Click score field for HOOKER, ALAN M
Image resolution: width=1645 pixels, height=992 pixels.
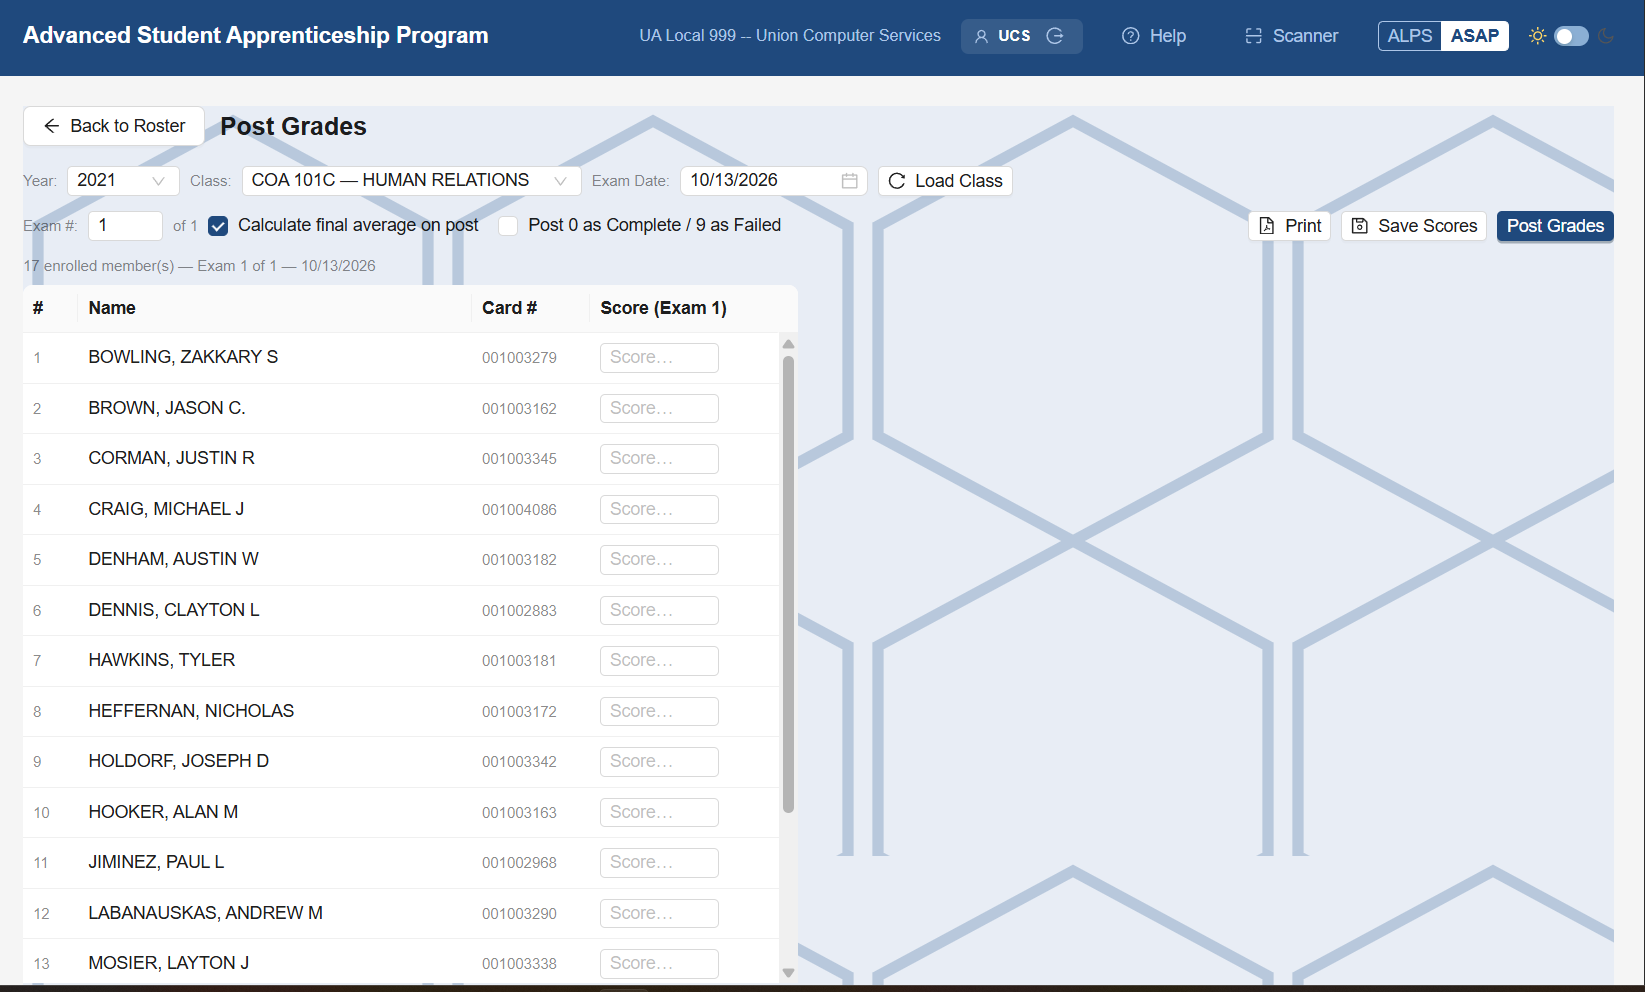point(659,813)
